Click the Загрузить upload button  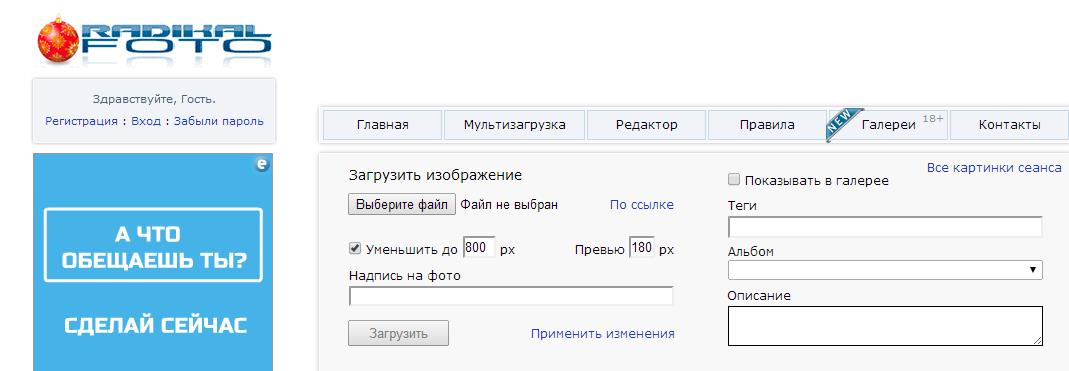coord(399,333)
